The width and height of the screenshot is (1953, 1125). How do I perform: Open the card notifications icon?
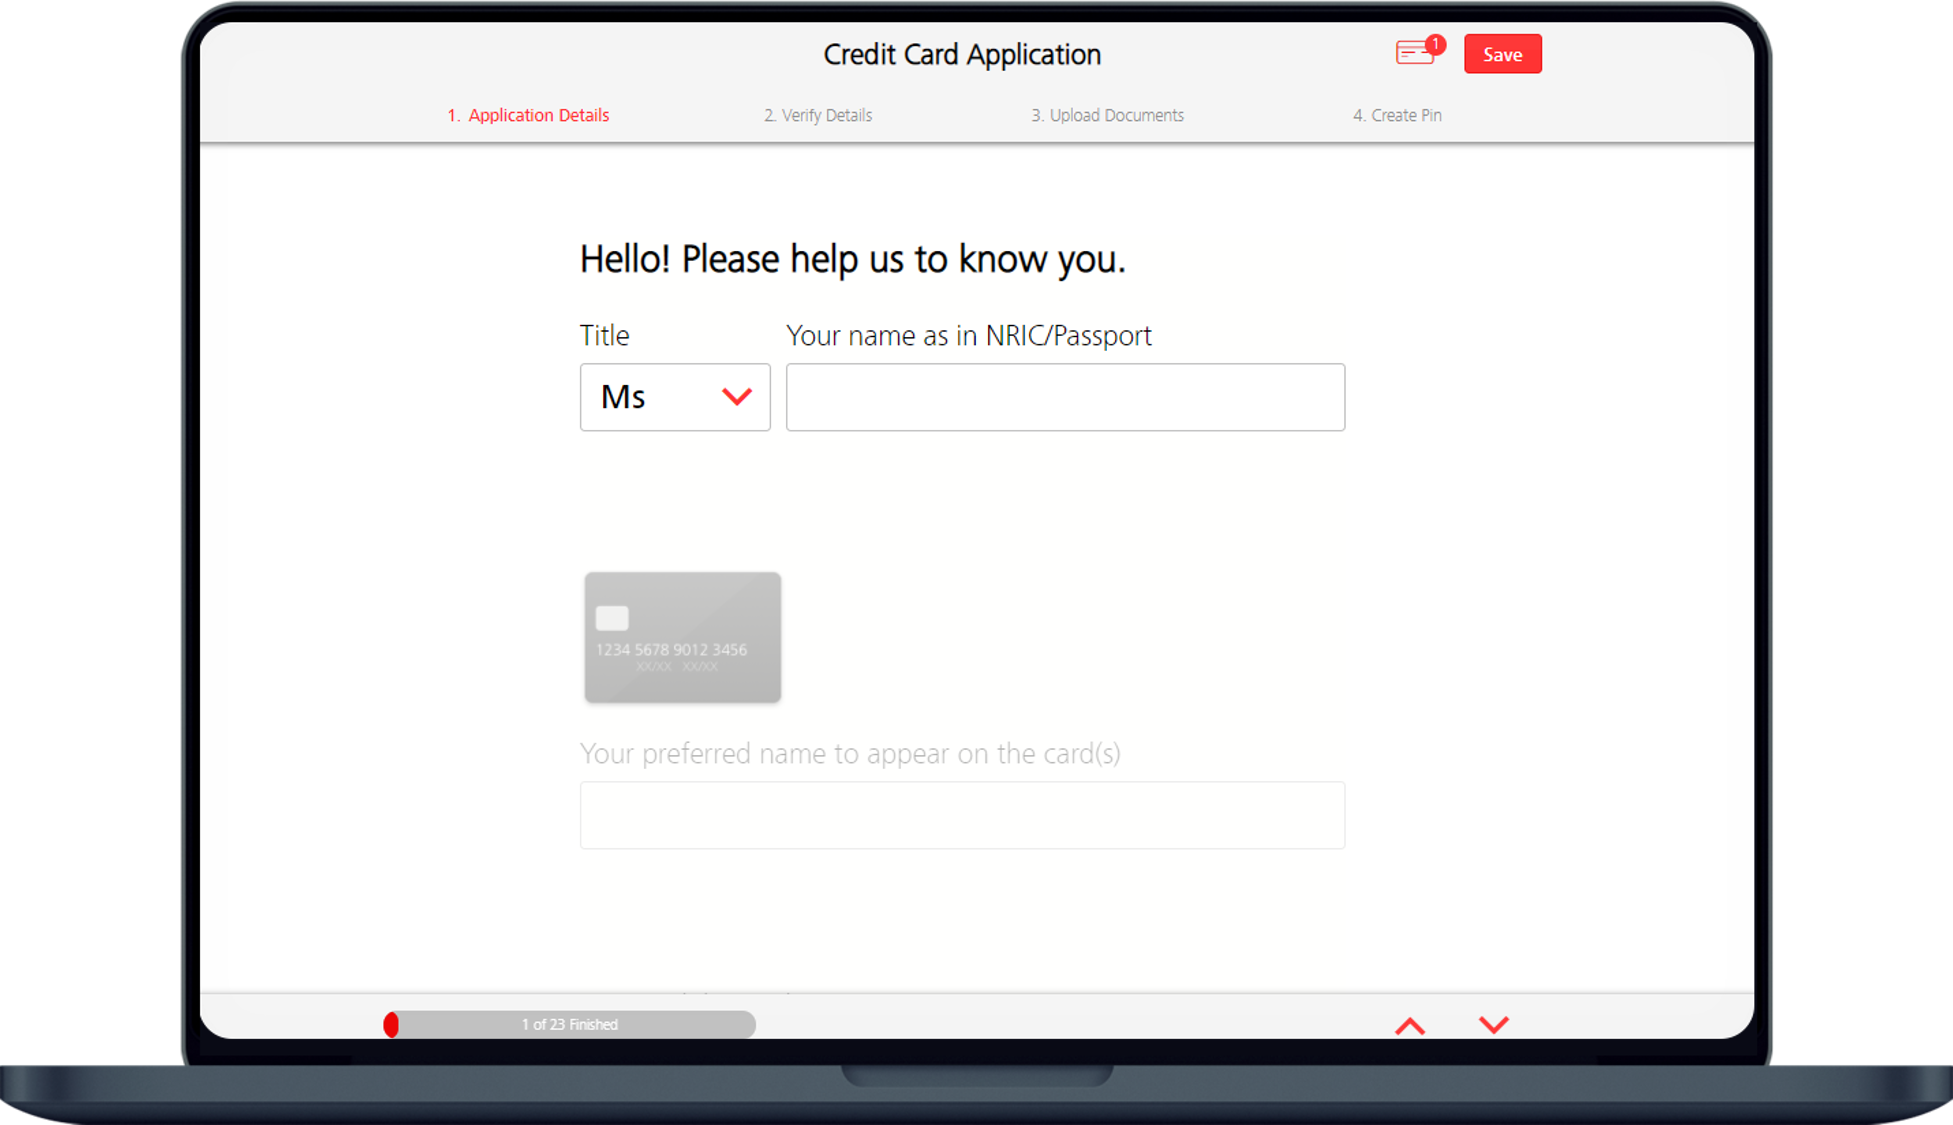coord(1413,54)
